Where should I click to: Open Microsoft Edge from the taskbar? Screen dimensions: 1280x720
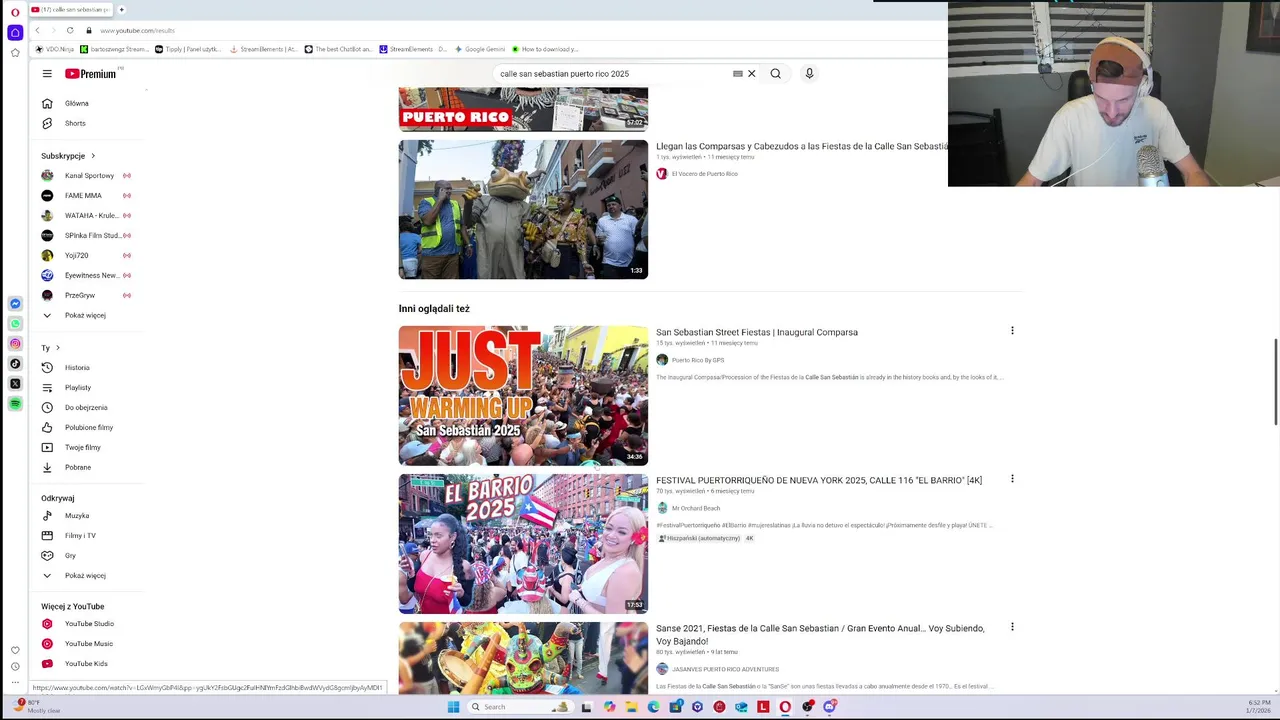coord(653,707)
